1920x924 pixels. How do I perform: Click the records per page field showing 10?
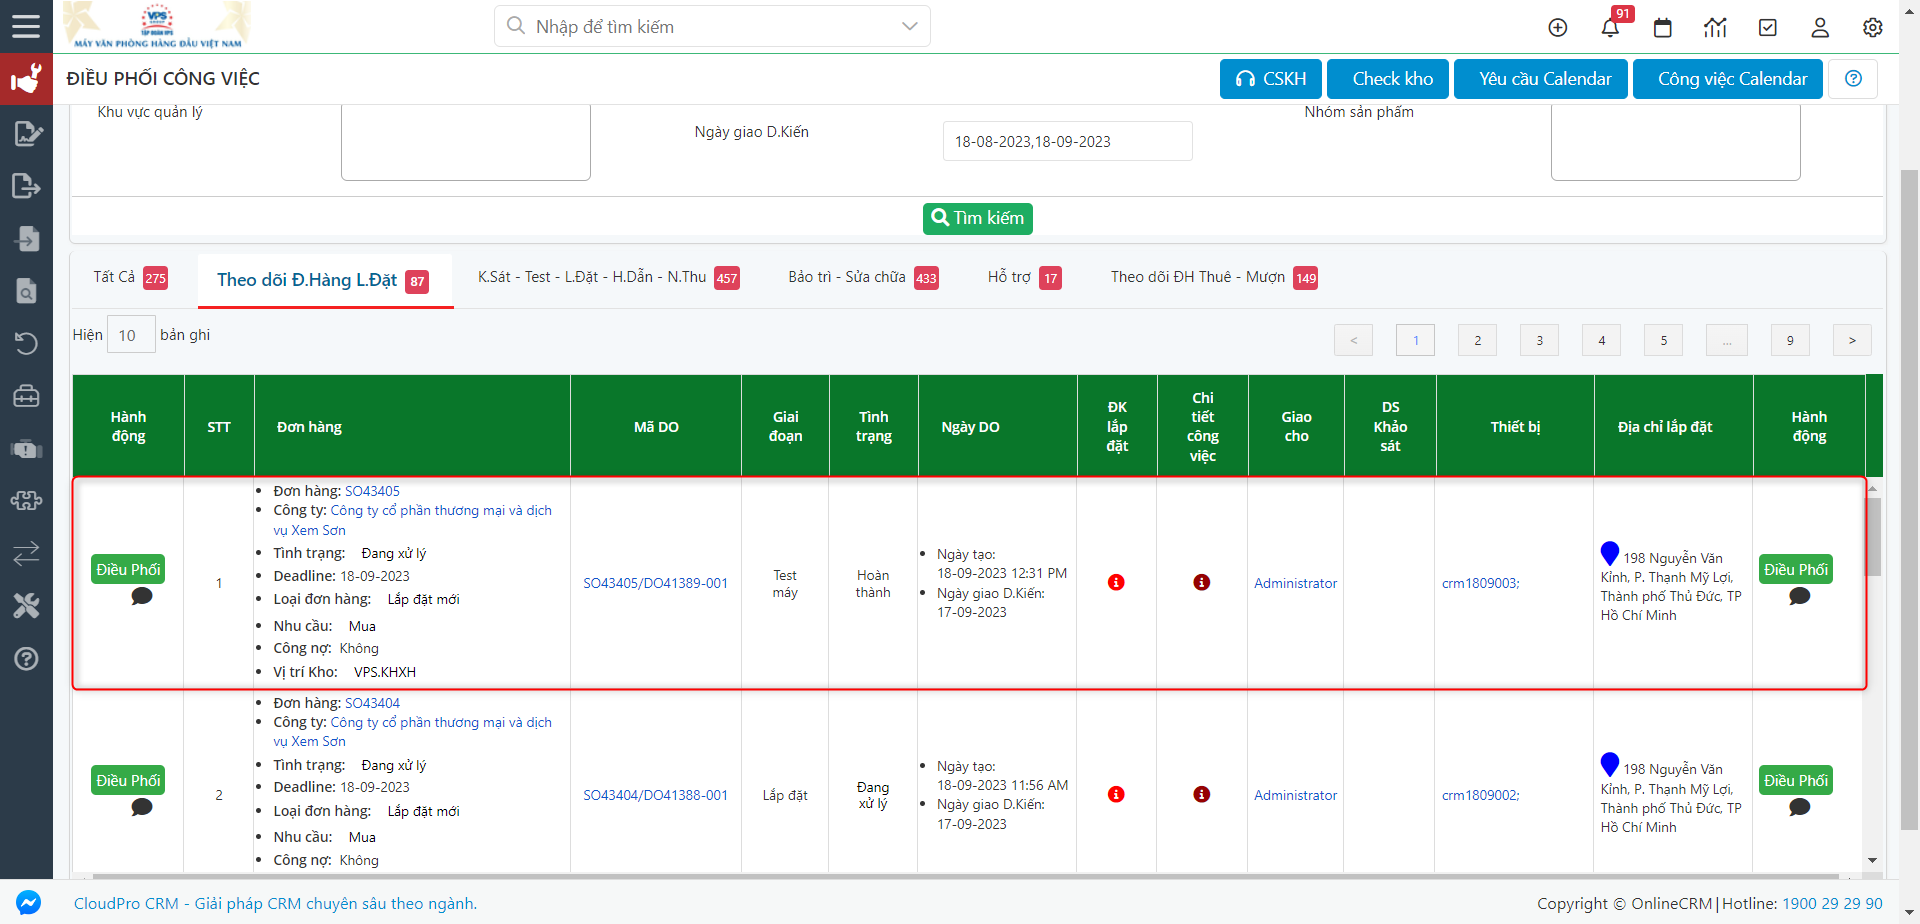click(x=131, y=335)
